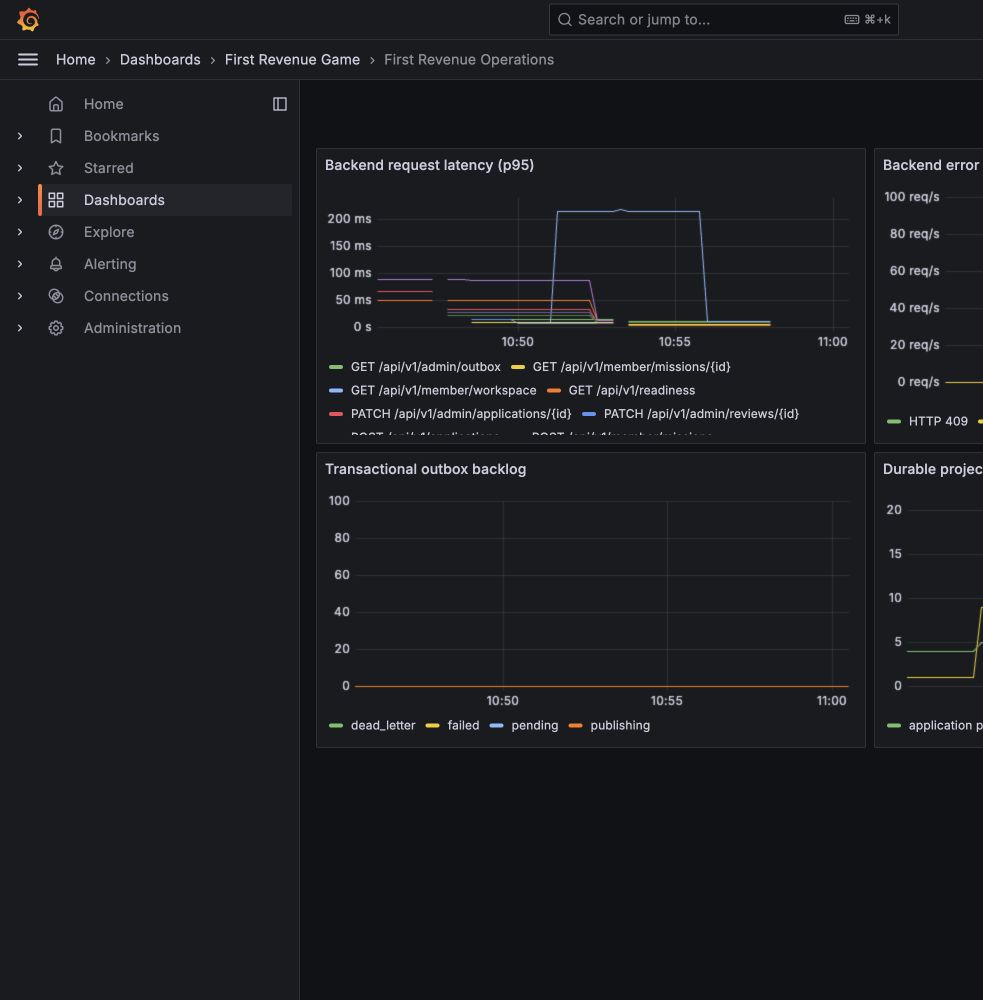
Task: Open Backend request latency (p95) panel title
Action: (x=429, y=165)
